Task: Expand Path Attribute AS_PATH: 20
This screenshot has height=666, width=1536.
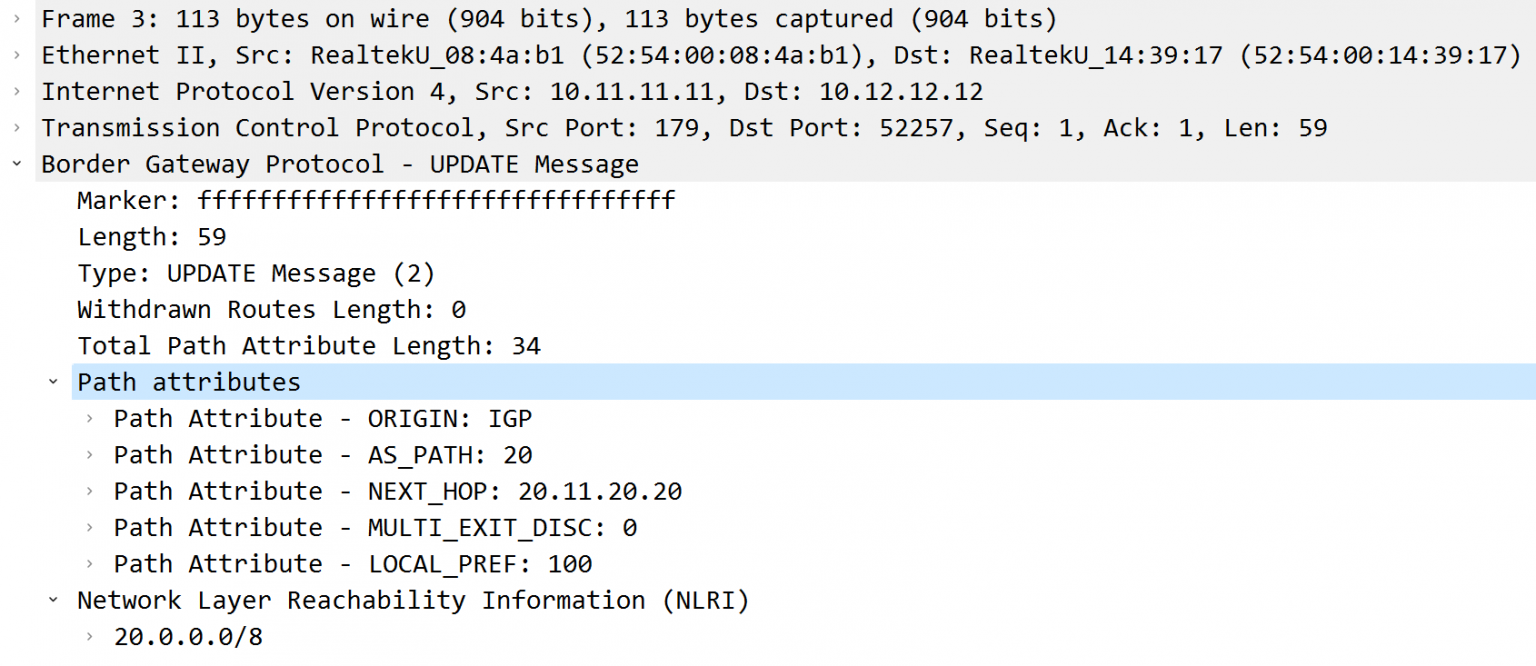Action: click(x=90, y=454)
